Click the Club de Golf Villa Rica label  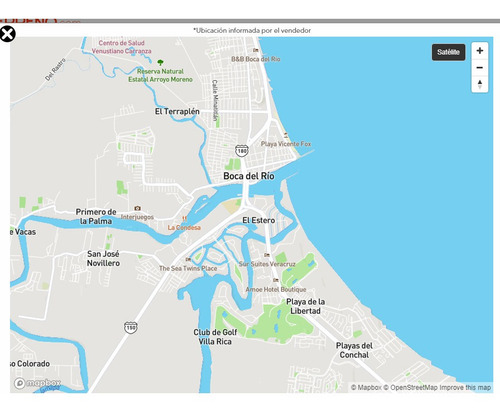215,337
